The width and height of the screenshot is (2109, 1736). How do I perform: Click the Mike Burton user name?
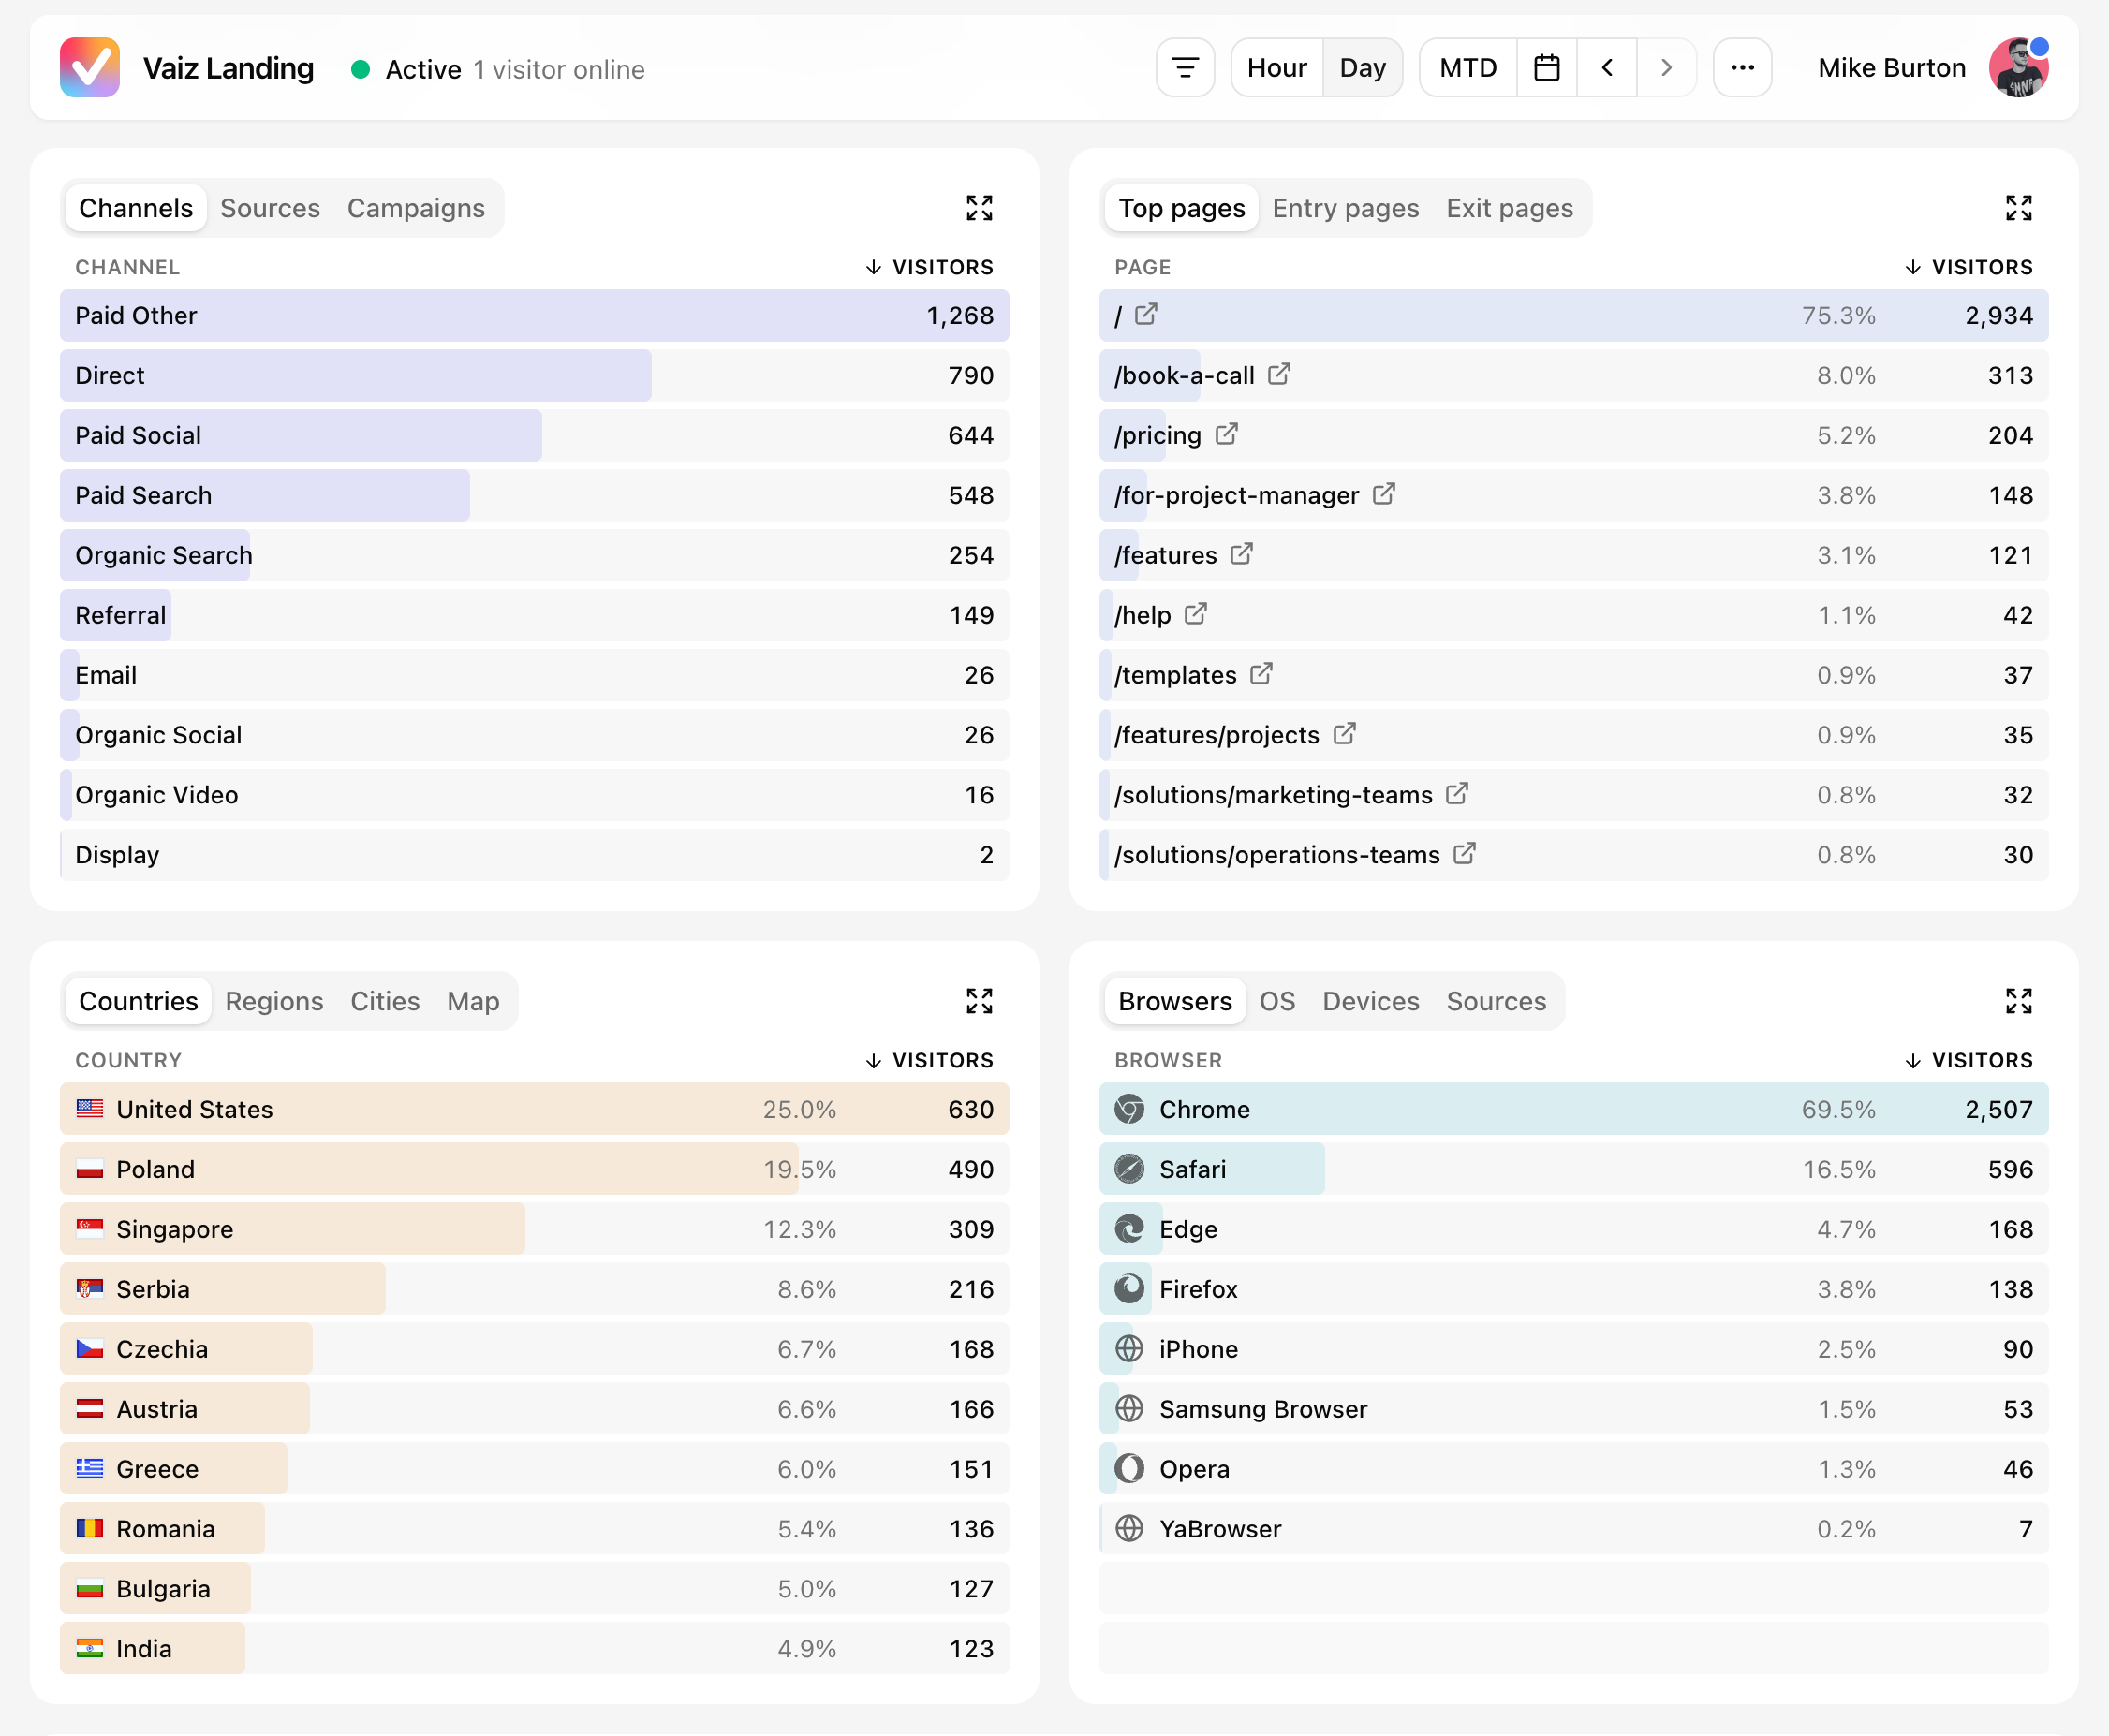[1891, 68]
